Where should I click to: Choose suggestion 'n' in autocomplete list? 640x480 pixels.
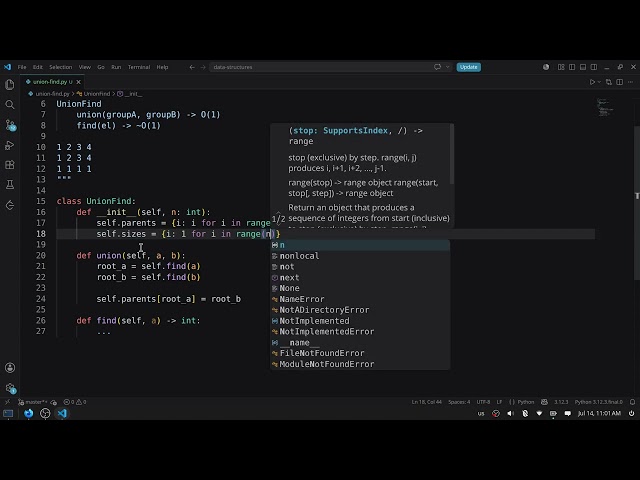point(360,245)
